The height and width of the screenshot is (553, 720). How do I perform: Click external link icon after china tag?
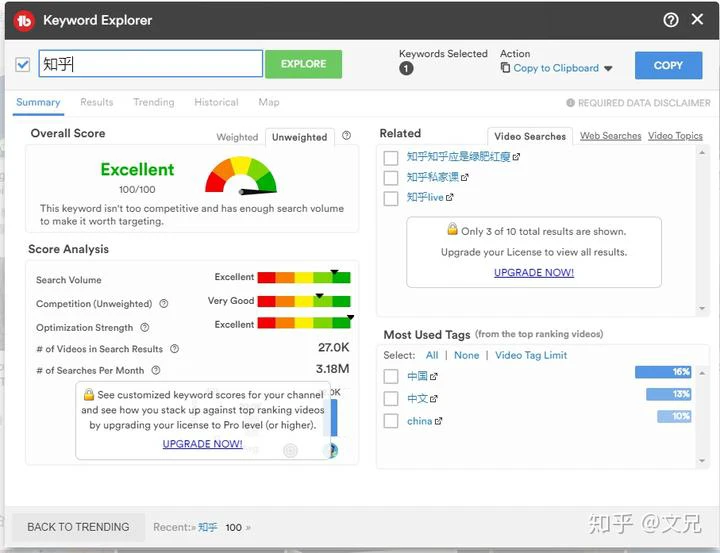[439, 421]
